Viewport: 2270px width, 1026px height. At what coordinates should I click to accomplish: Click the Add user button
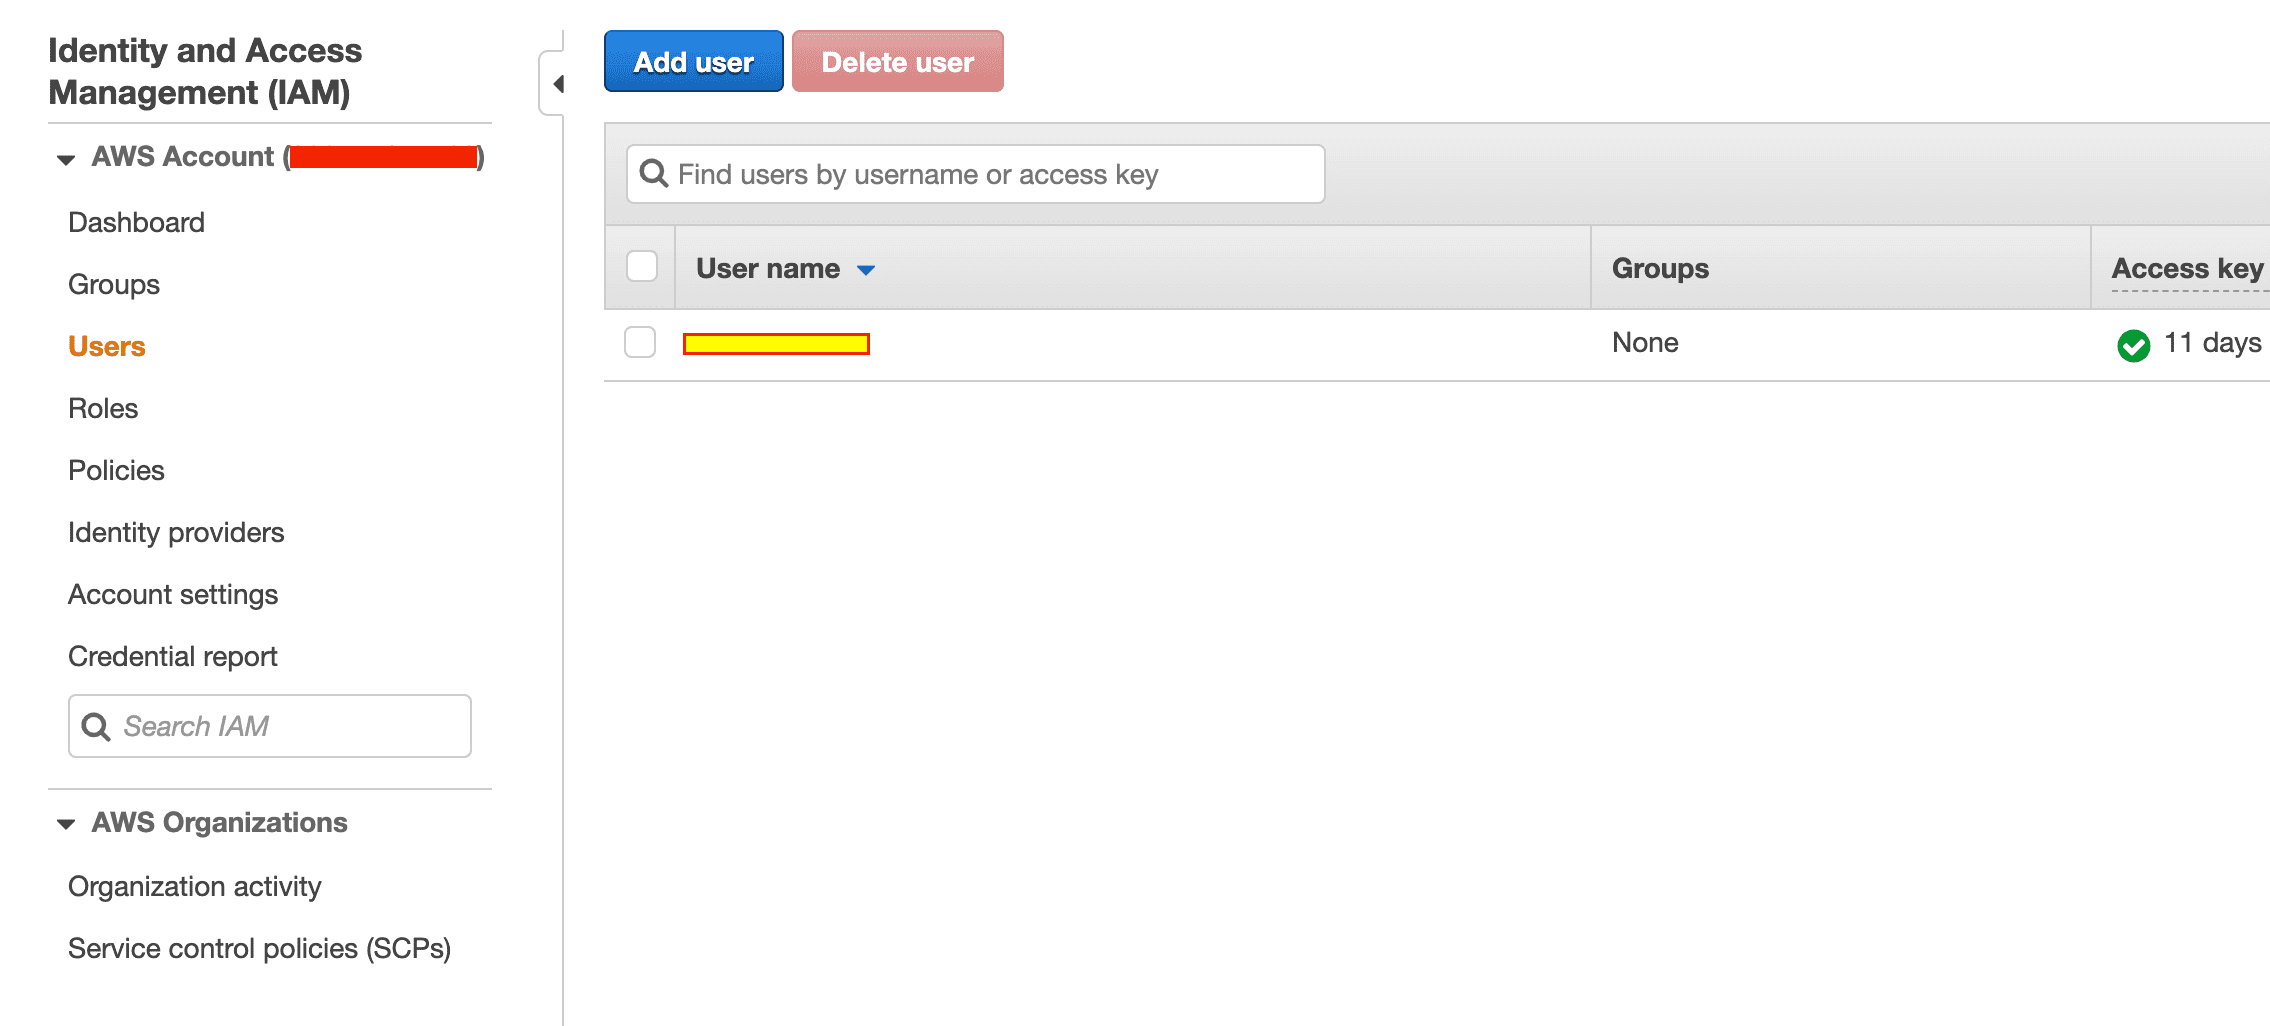tap(694, 61)
